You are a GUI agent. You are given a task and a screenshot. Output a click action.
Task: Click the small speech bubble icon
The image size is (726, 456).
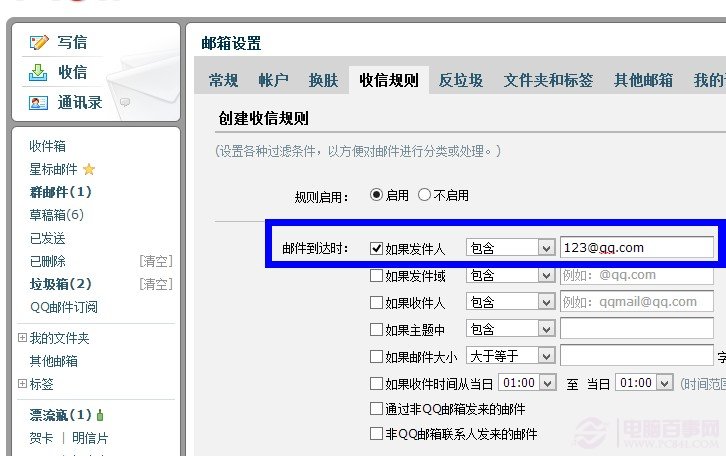pyautogui.click(x=125, y=102)
